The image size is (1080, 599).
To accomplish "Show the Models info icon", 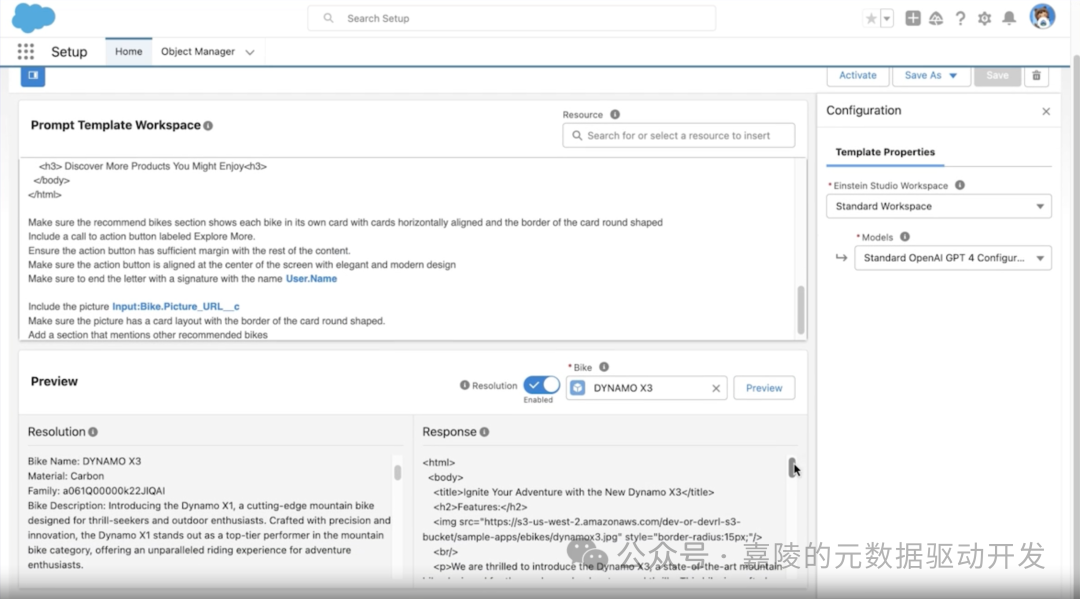I will [x=905, y=237].
